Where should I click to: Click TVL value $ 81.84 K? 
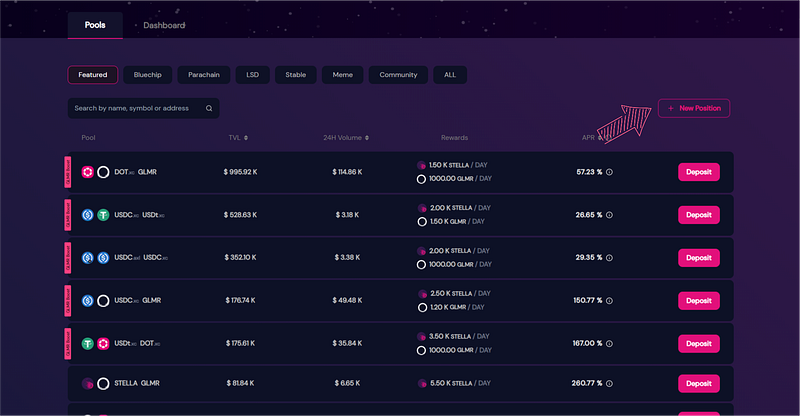[x=240, y=383]
